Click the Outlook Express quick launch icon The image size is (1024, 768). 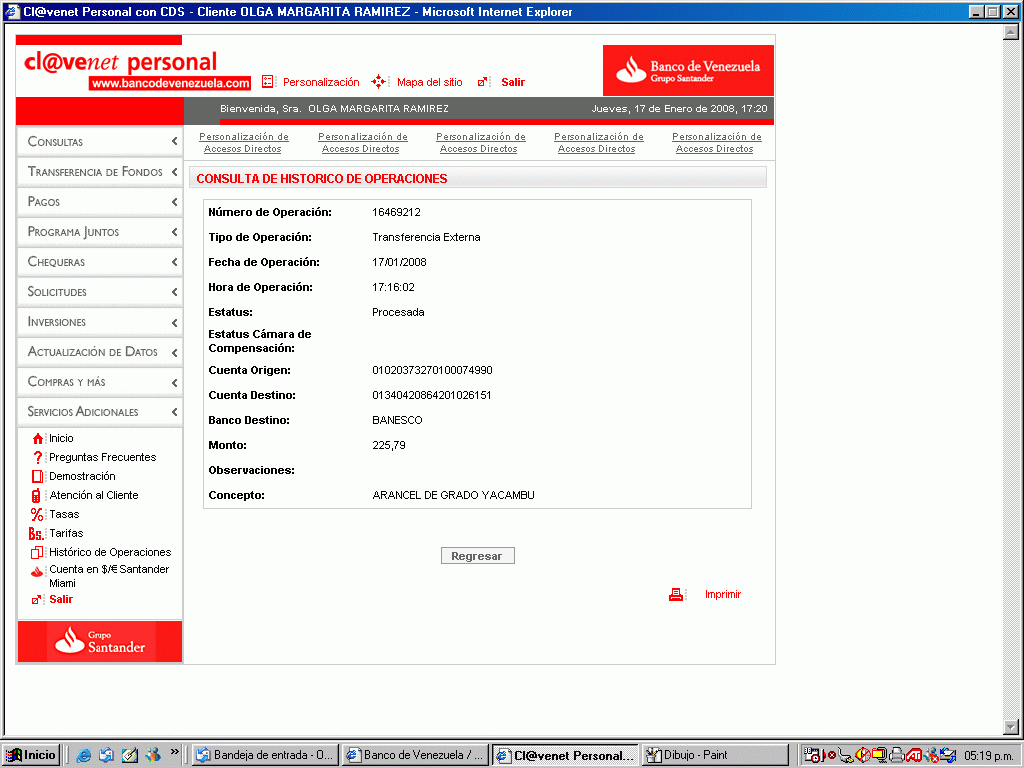106,755
